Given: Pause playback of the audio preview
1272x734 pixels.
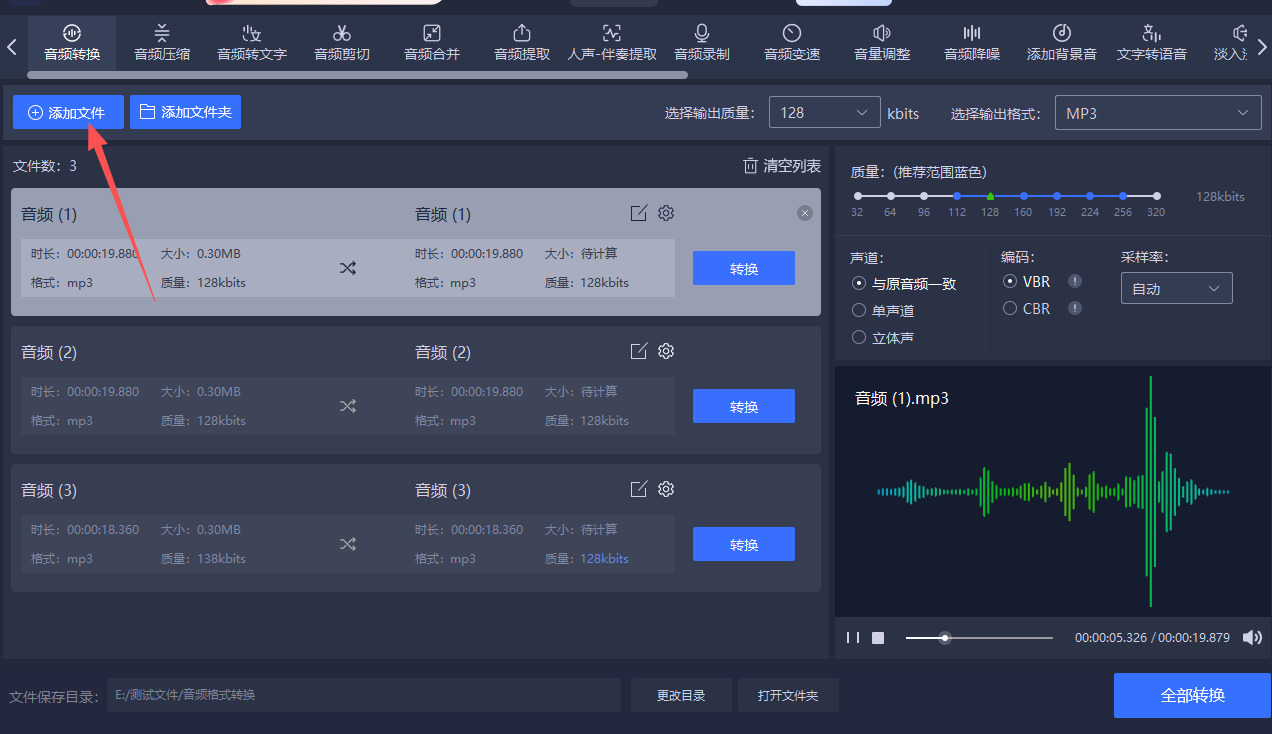Looking at the screenshot, I should [x=853, y=637].
